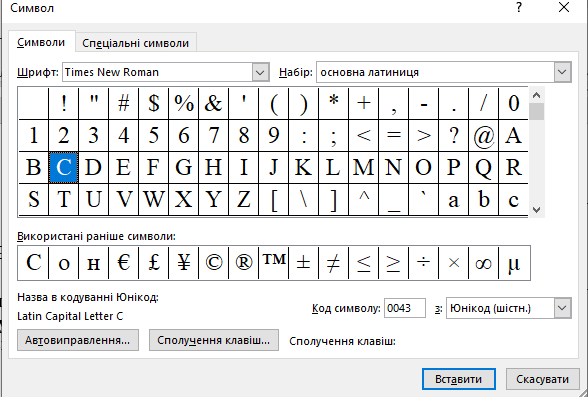Select digit 7 in symbol grid
588x397 pixels.
pyautogui.click(x=214, y=136)
